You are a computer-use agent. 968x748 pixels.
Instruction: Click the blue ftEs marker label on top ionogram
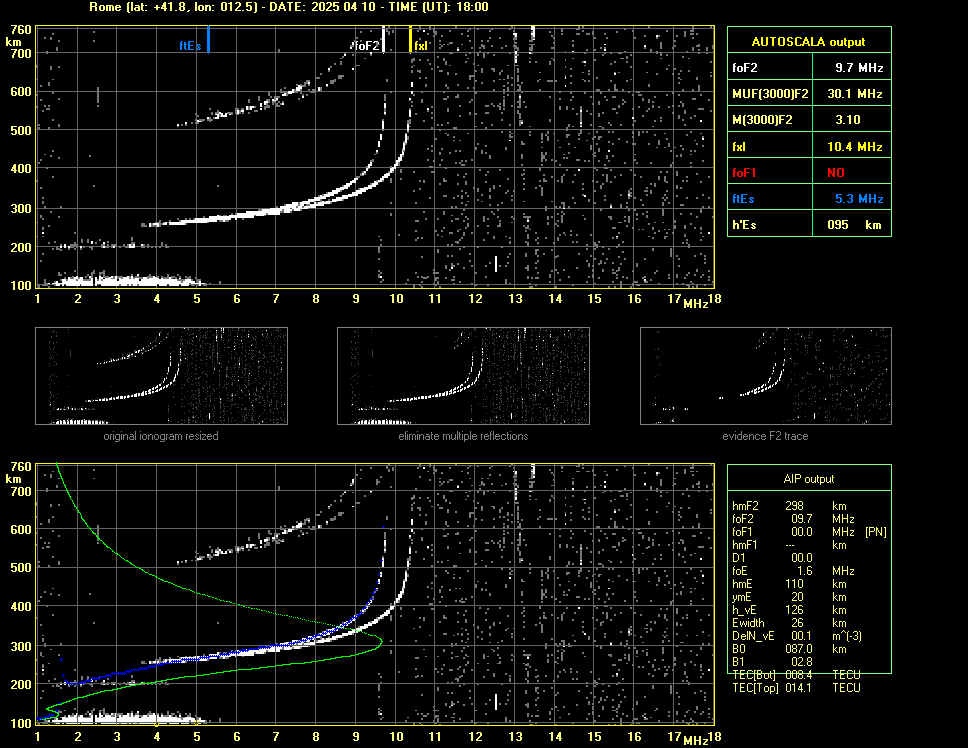pyautogui.click(x=190, y=46)
